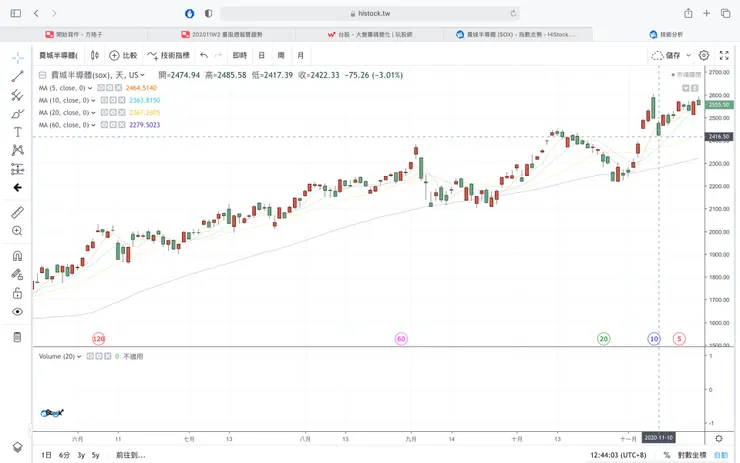The width and height of the screenshot is (740, 463).
Task: Open chart settings gear icon
Action: (x=704, y=56)
